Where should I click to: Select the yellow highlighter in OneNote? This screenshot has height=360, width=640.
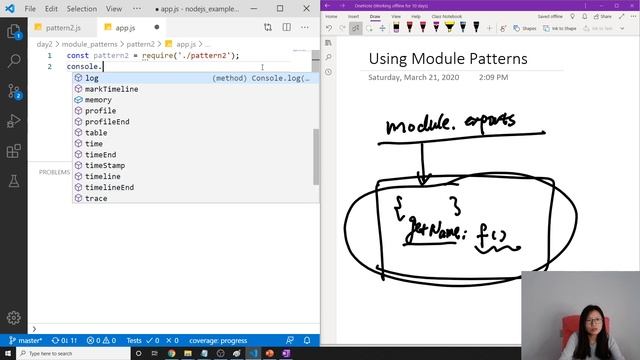(449, 27)
